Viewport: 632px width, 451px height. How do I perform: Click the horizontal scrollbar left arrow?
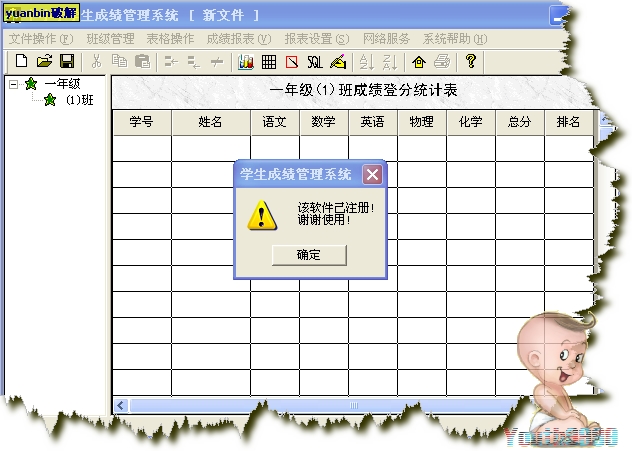click(x=122, y=405)
